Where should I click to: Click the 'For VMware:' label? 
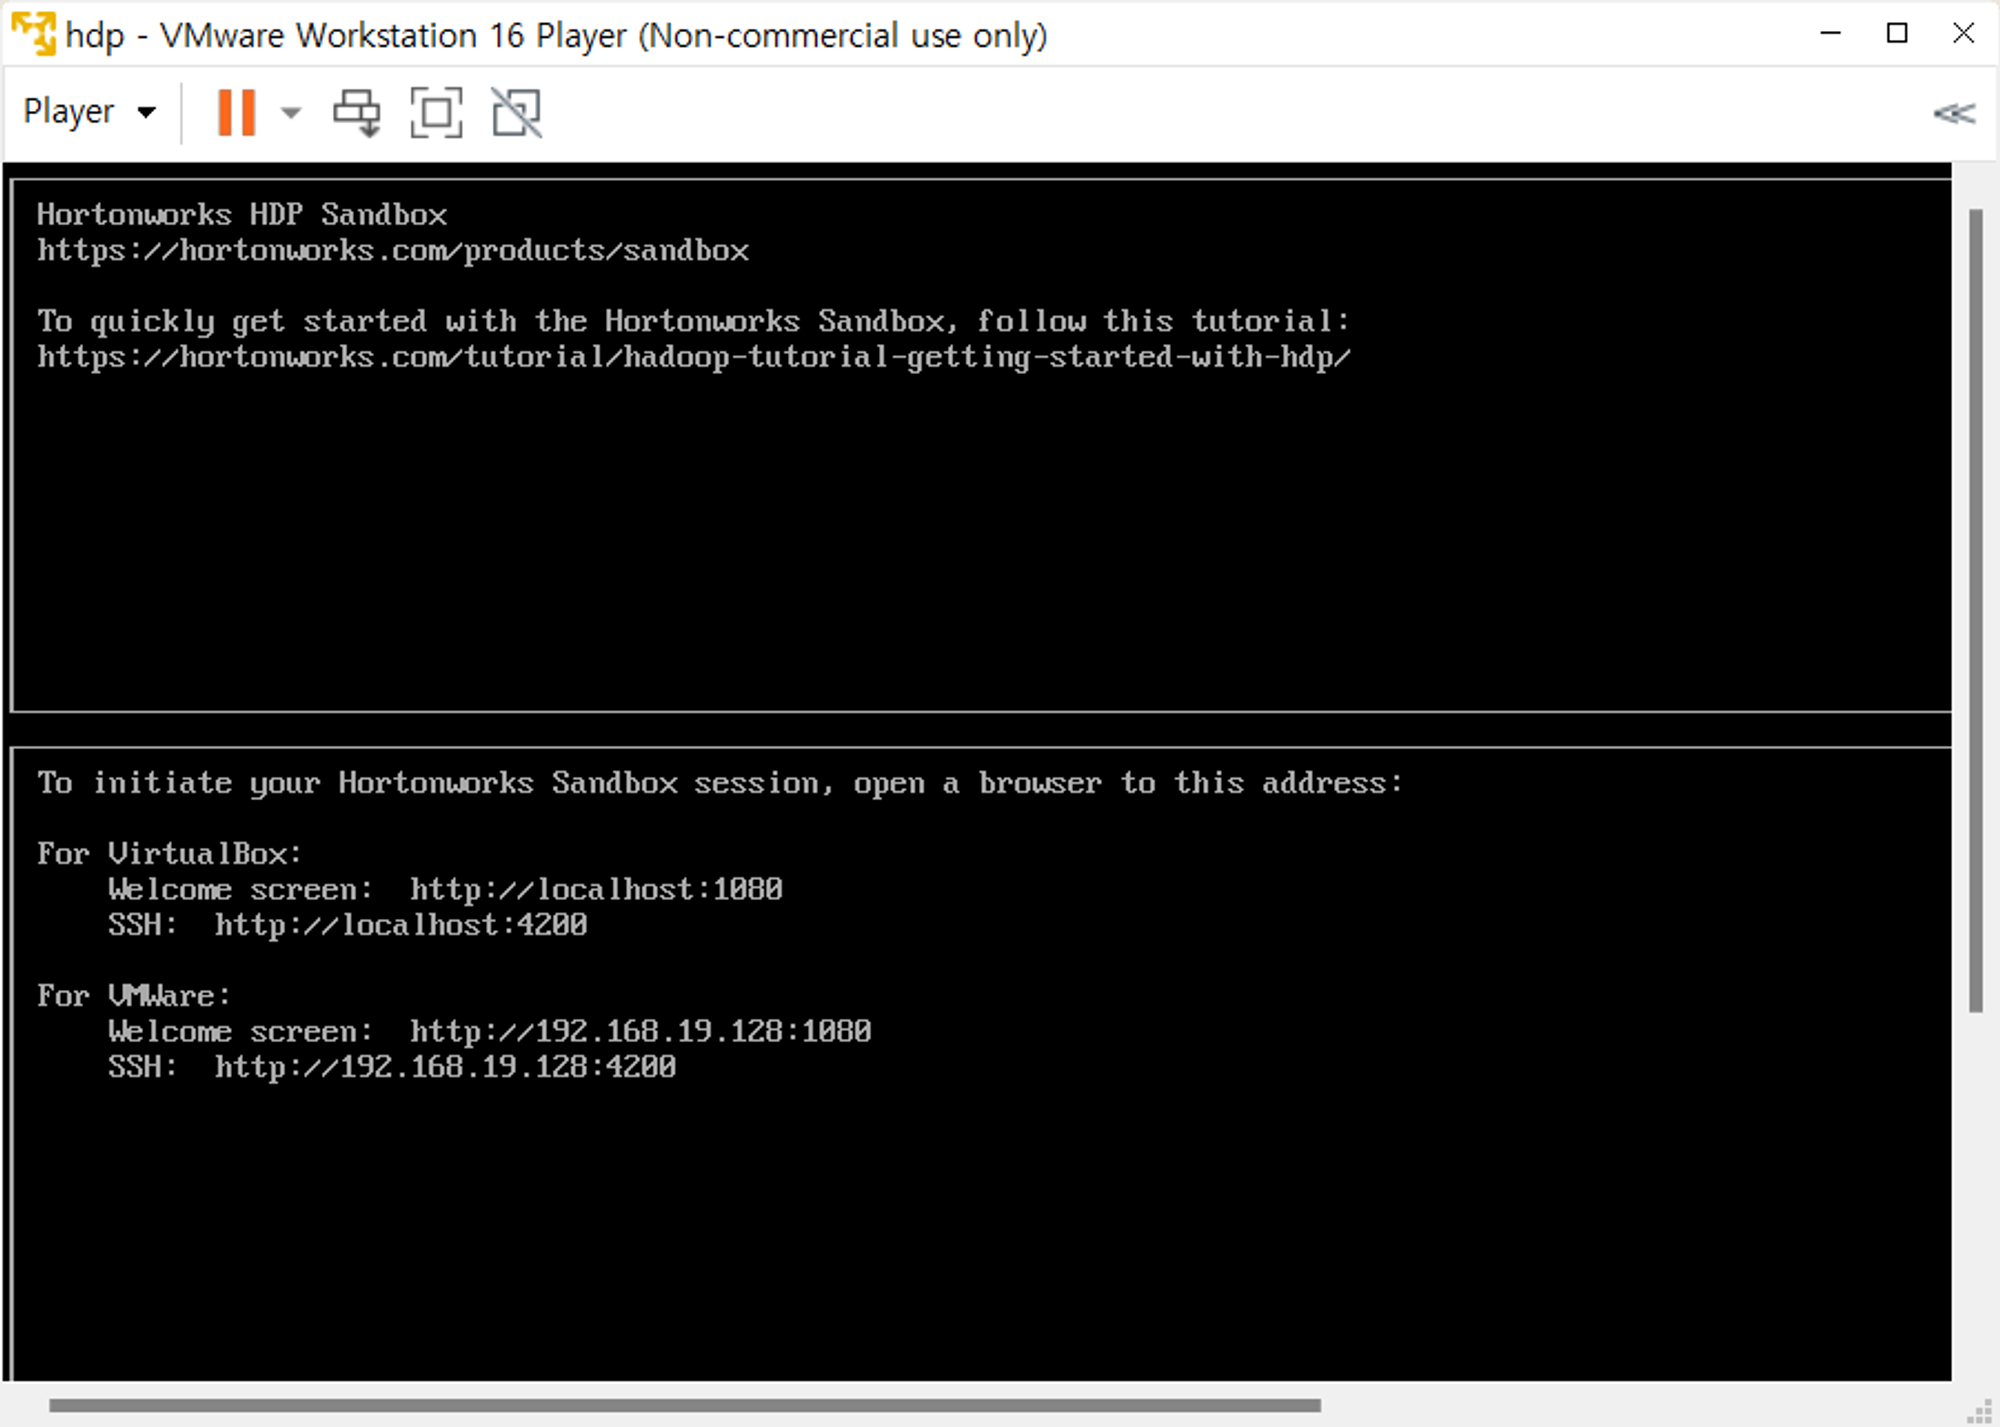pos(134,995)
